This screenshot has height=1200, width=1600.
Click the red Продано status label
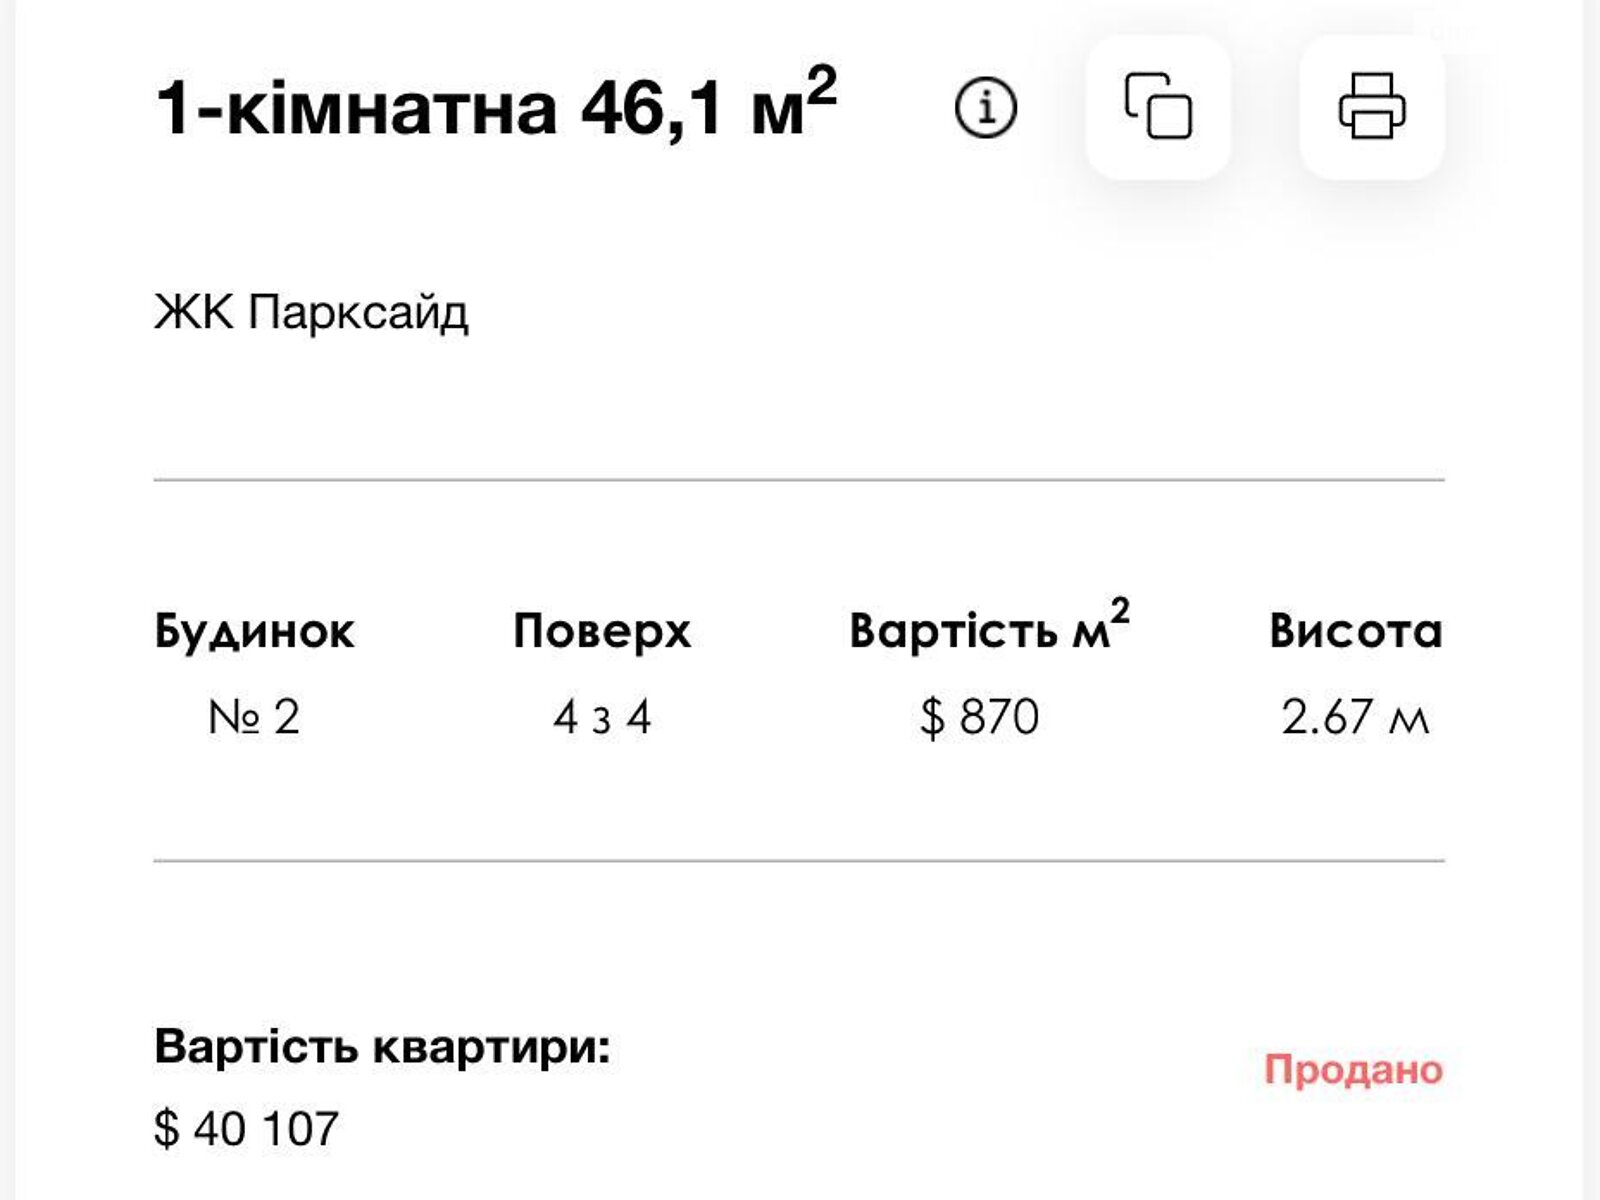coord(1353,1069)
